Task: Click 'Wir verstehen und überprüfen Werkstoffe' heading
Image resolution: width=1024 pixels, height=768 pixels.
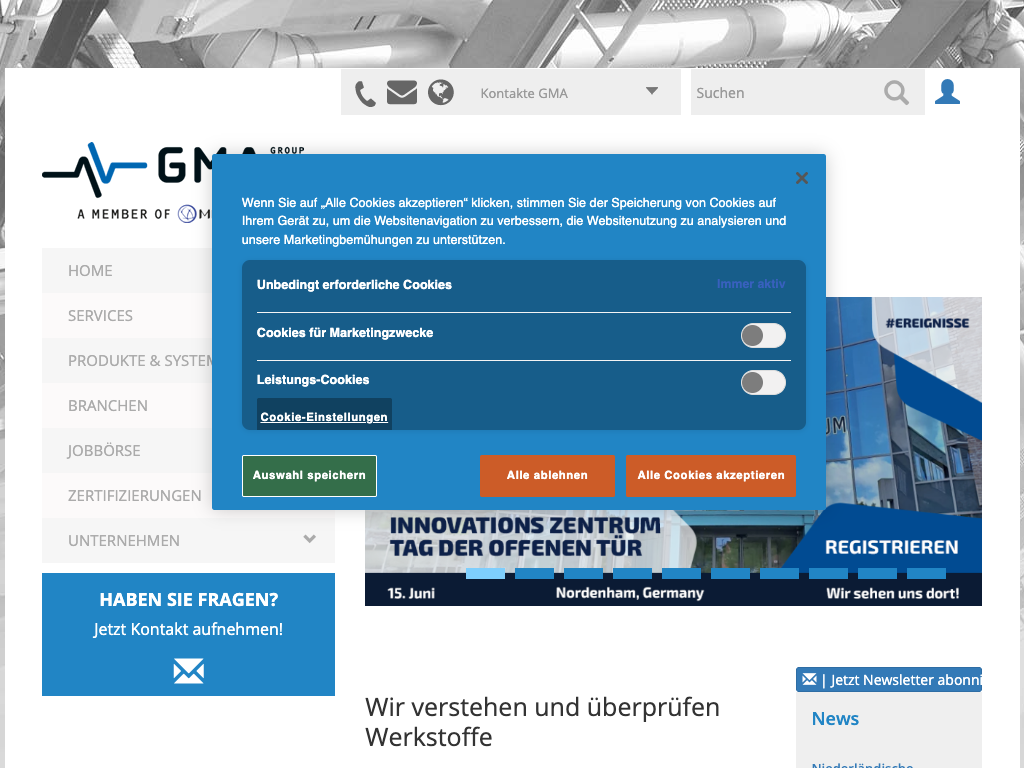Action: click(542, 722)
